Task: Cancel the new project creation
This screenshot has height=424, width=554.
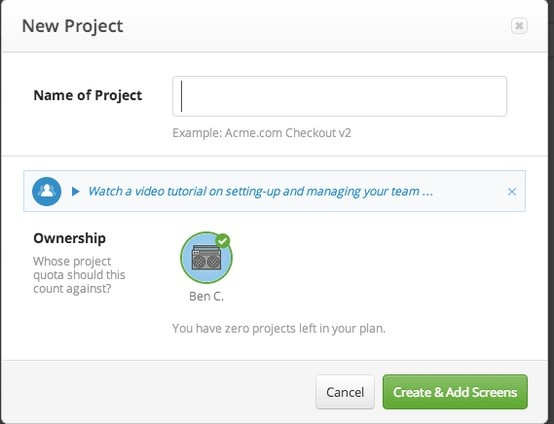Action: tap(345, 392)
